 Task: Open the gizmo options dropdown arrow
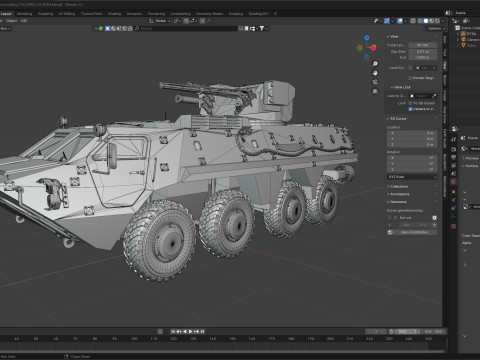[x=392, y=21]
